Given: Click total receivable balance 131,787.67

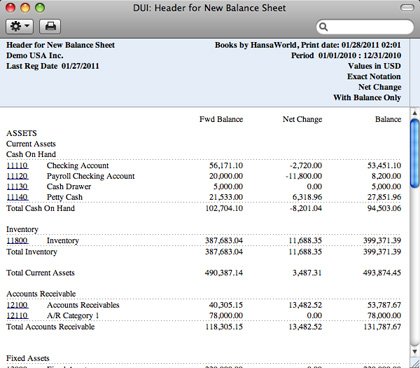Looking at the screenshot, I should click(x=382, y=327).
